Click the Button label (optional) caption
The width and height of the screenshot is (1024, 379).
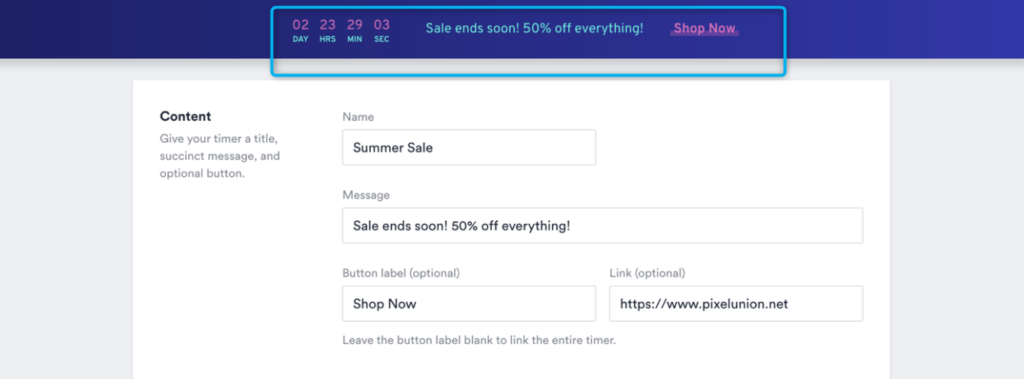pos(401,273)
